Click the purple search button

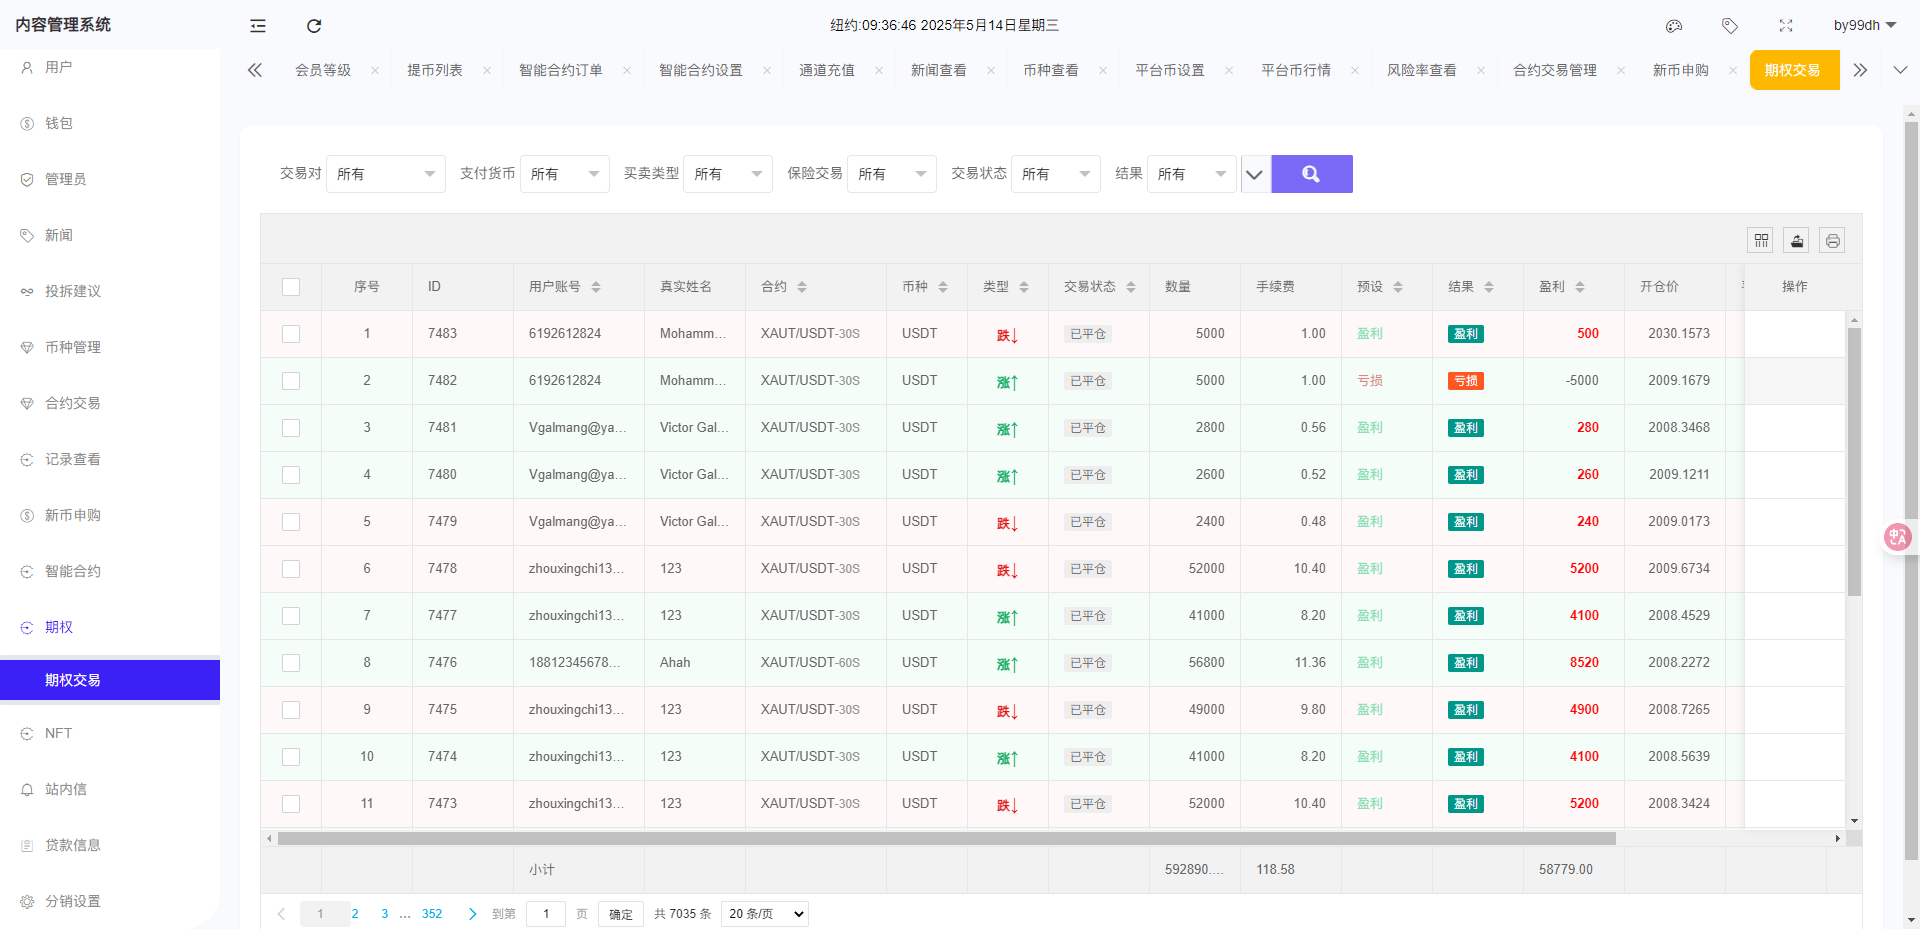[x=1311, y=173]
